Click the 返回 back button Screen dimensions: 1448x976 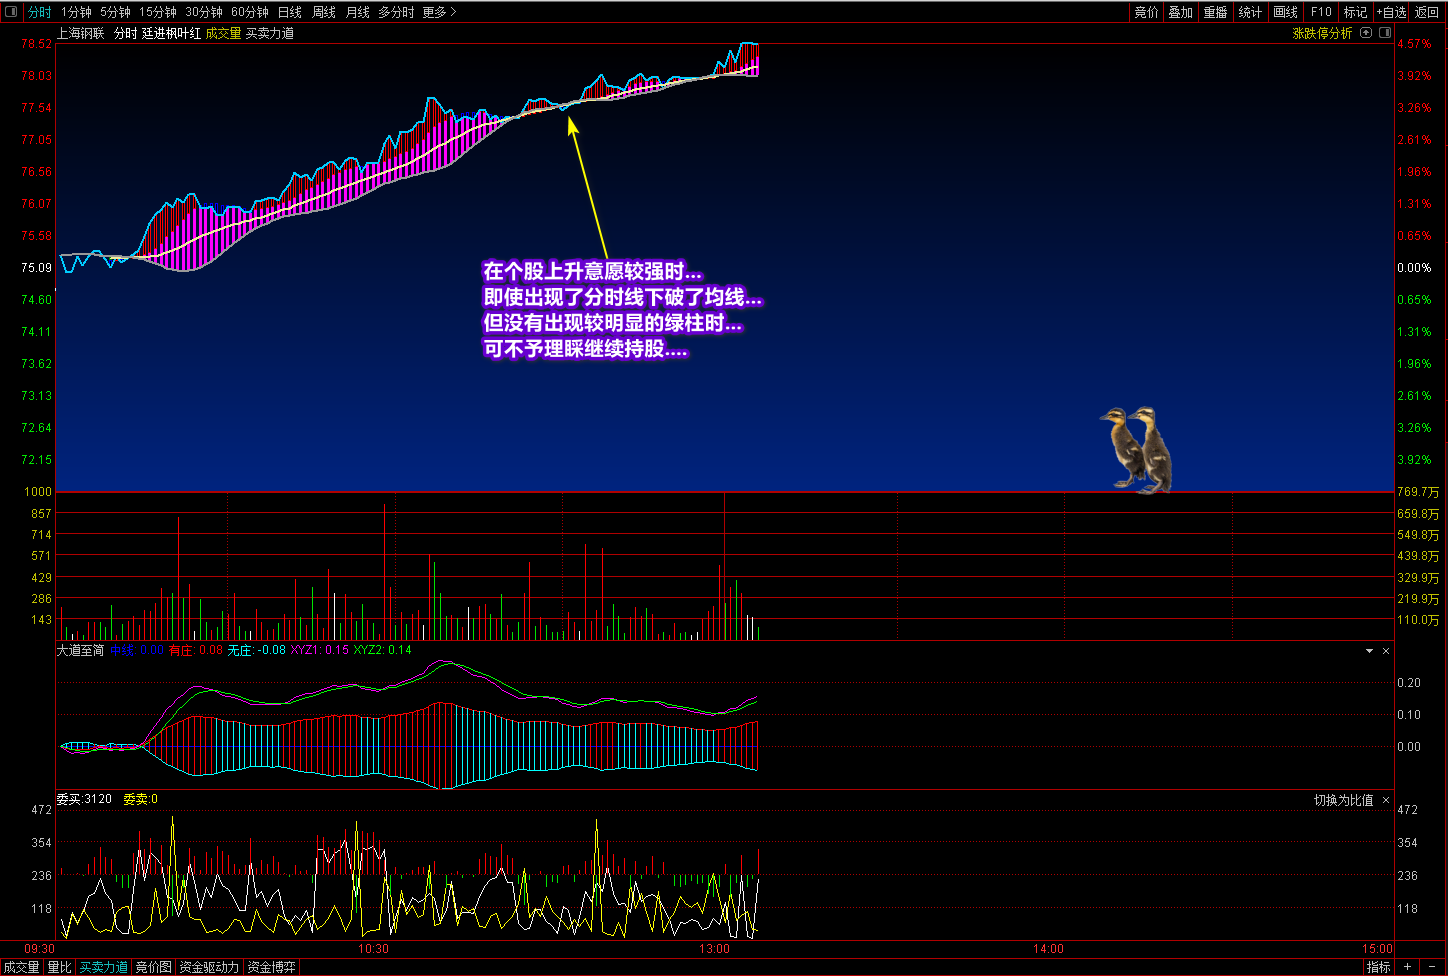point(1427,12)
